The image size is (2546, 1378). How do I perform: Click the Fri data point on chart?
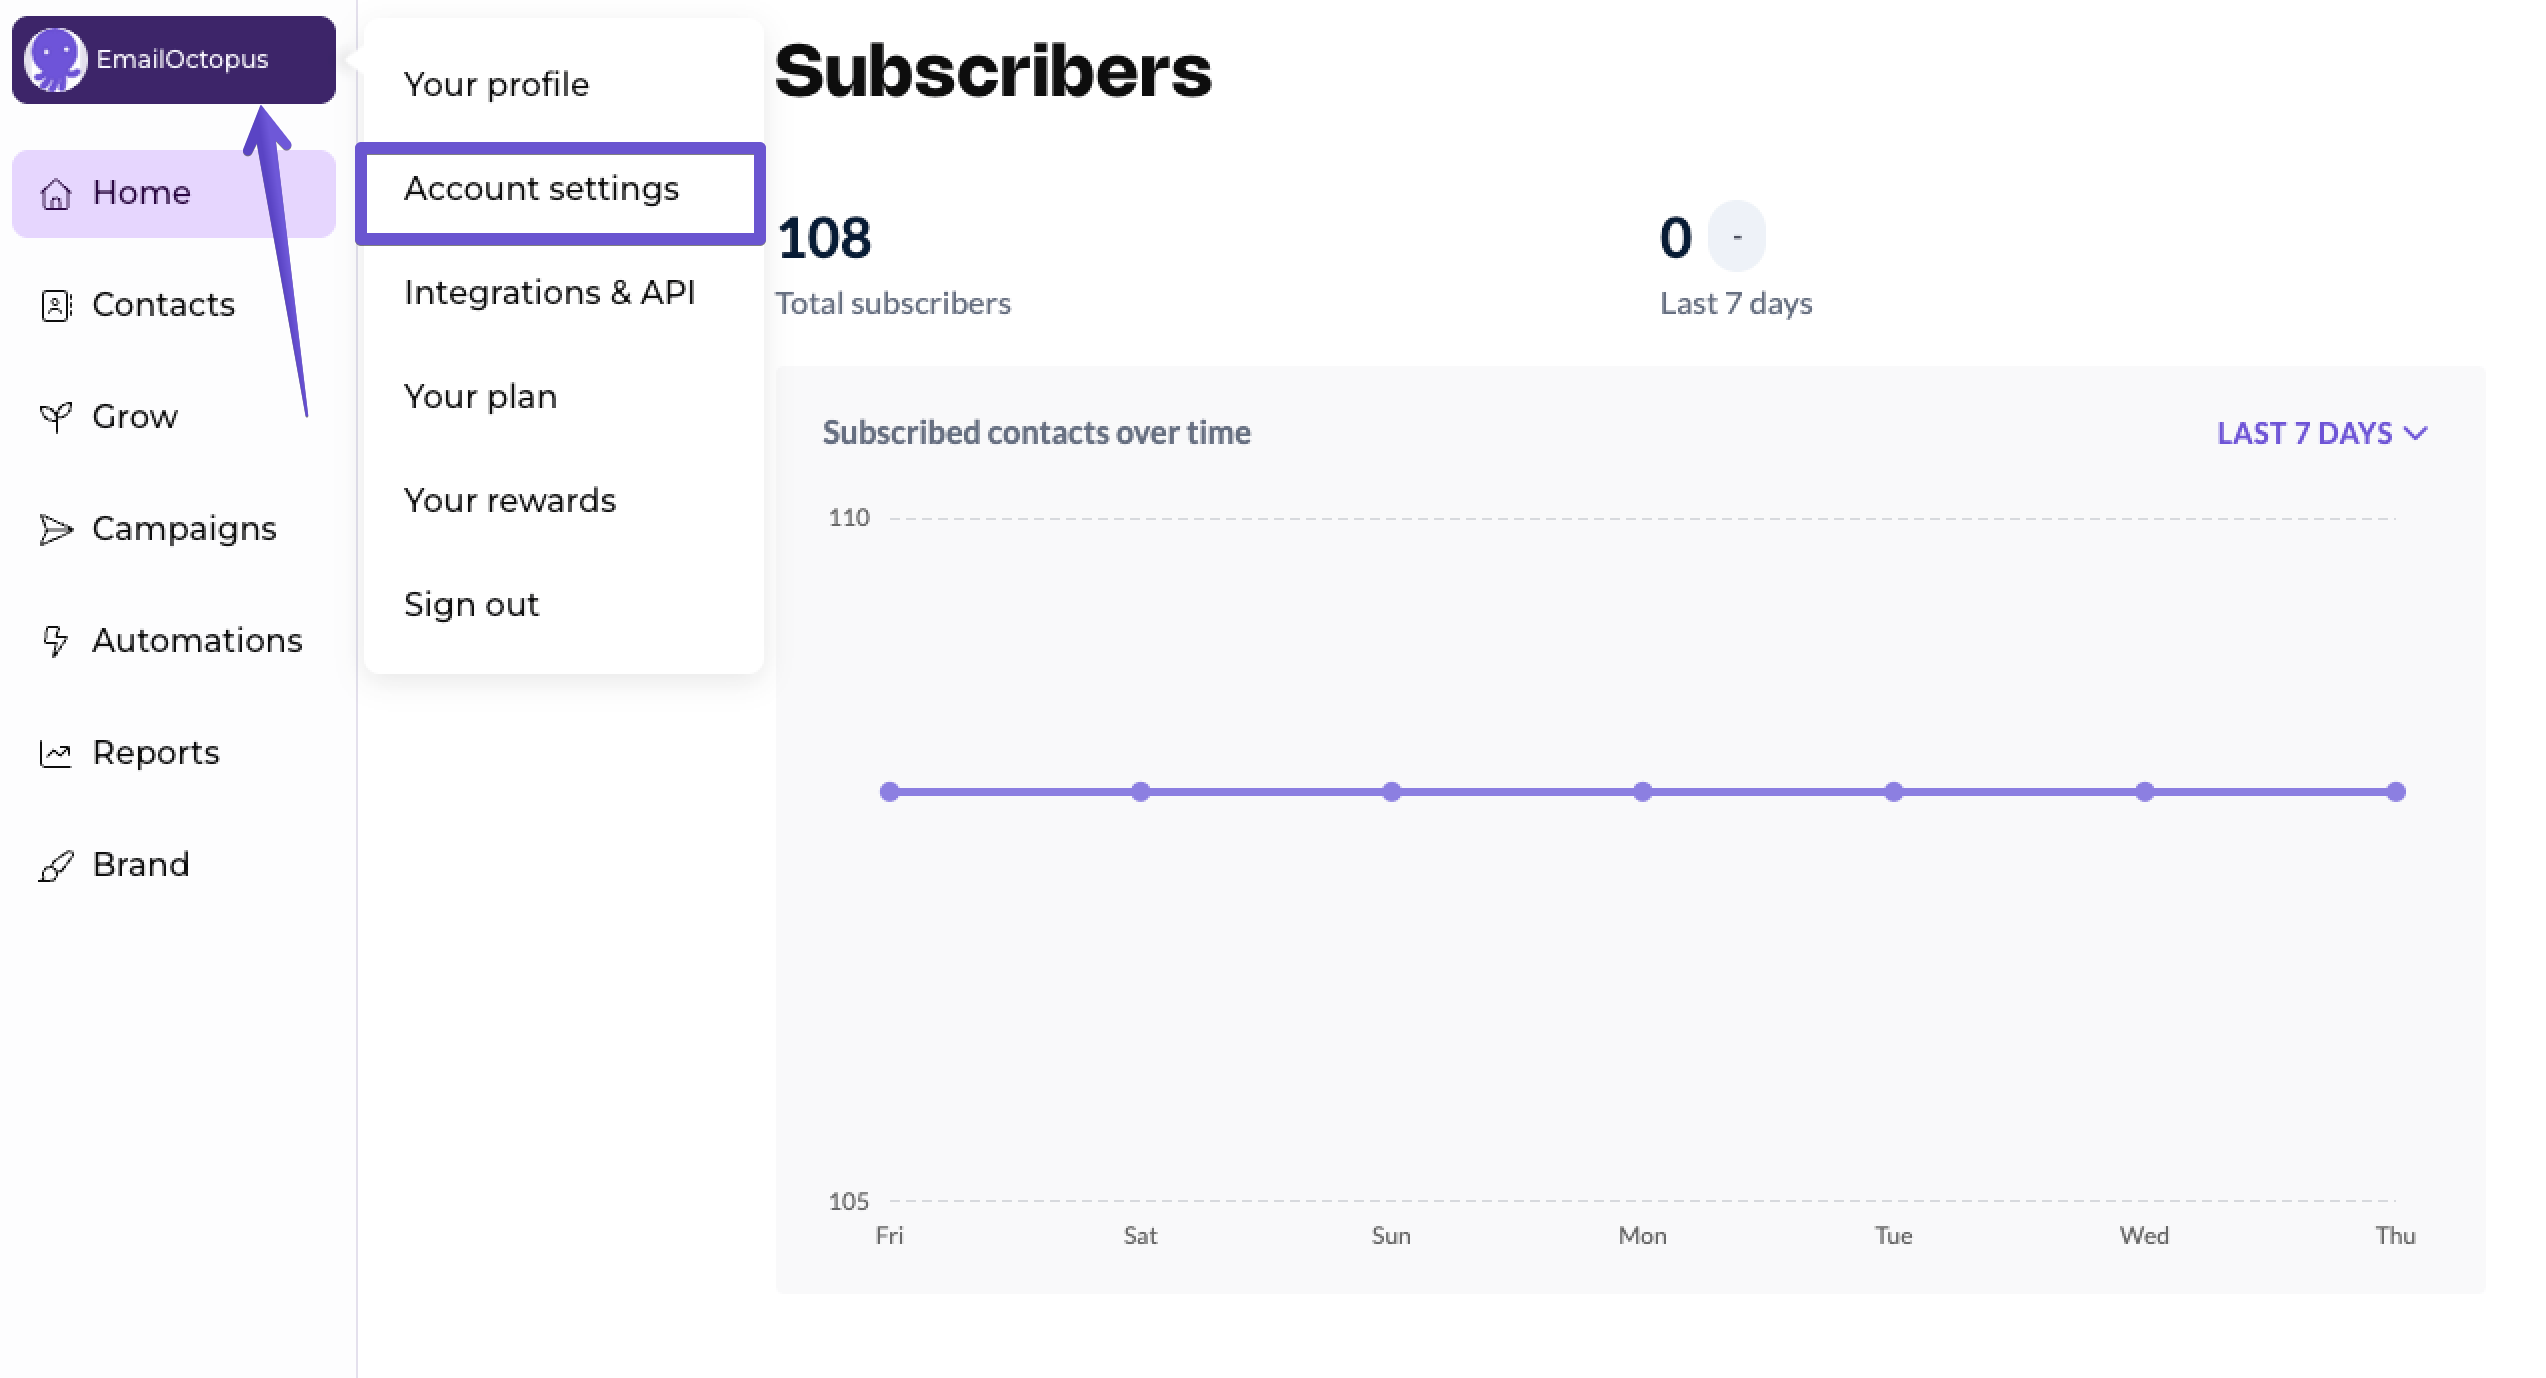pos(889,792)
